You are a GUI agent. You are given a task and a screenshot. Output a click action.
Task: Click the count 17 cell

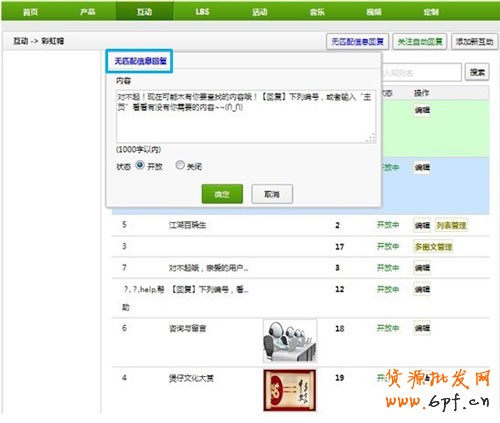click(x=339, y=247)
